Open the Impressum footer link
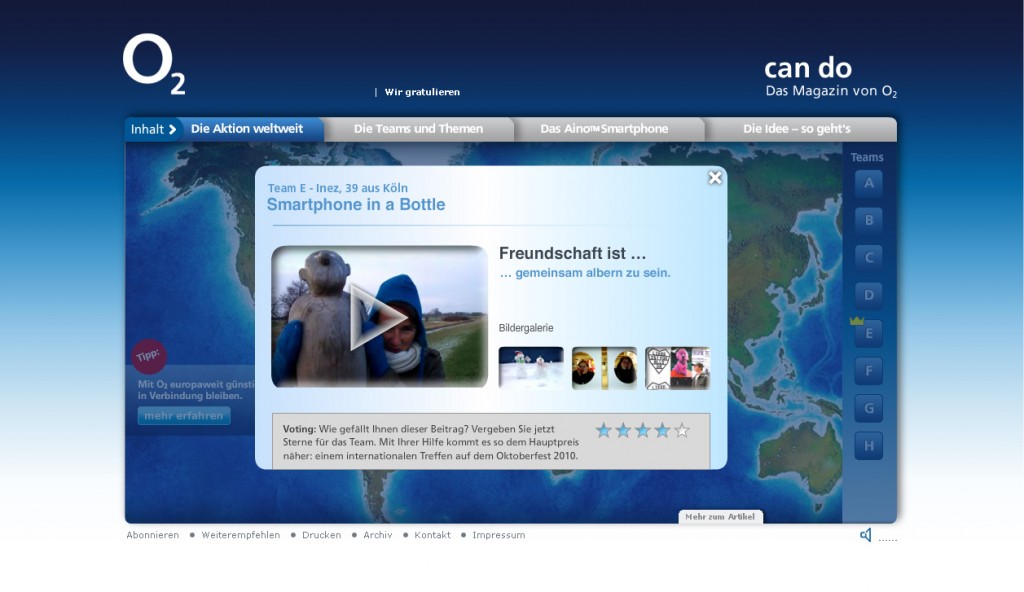The image size is (1024, 592). (498, 535)
